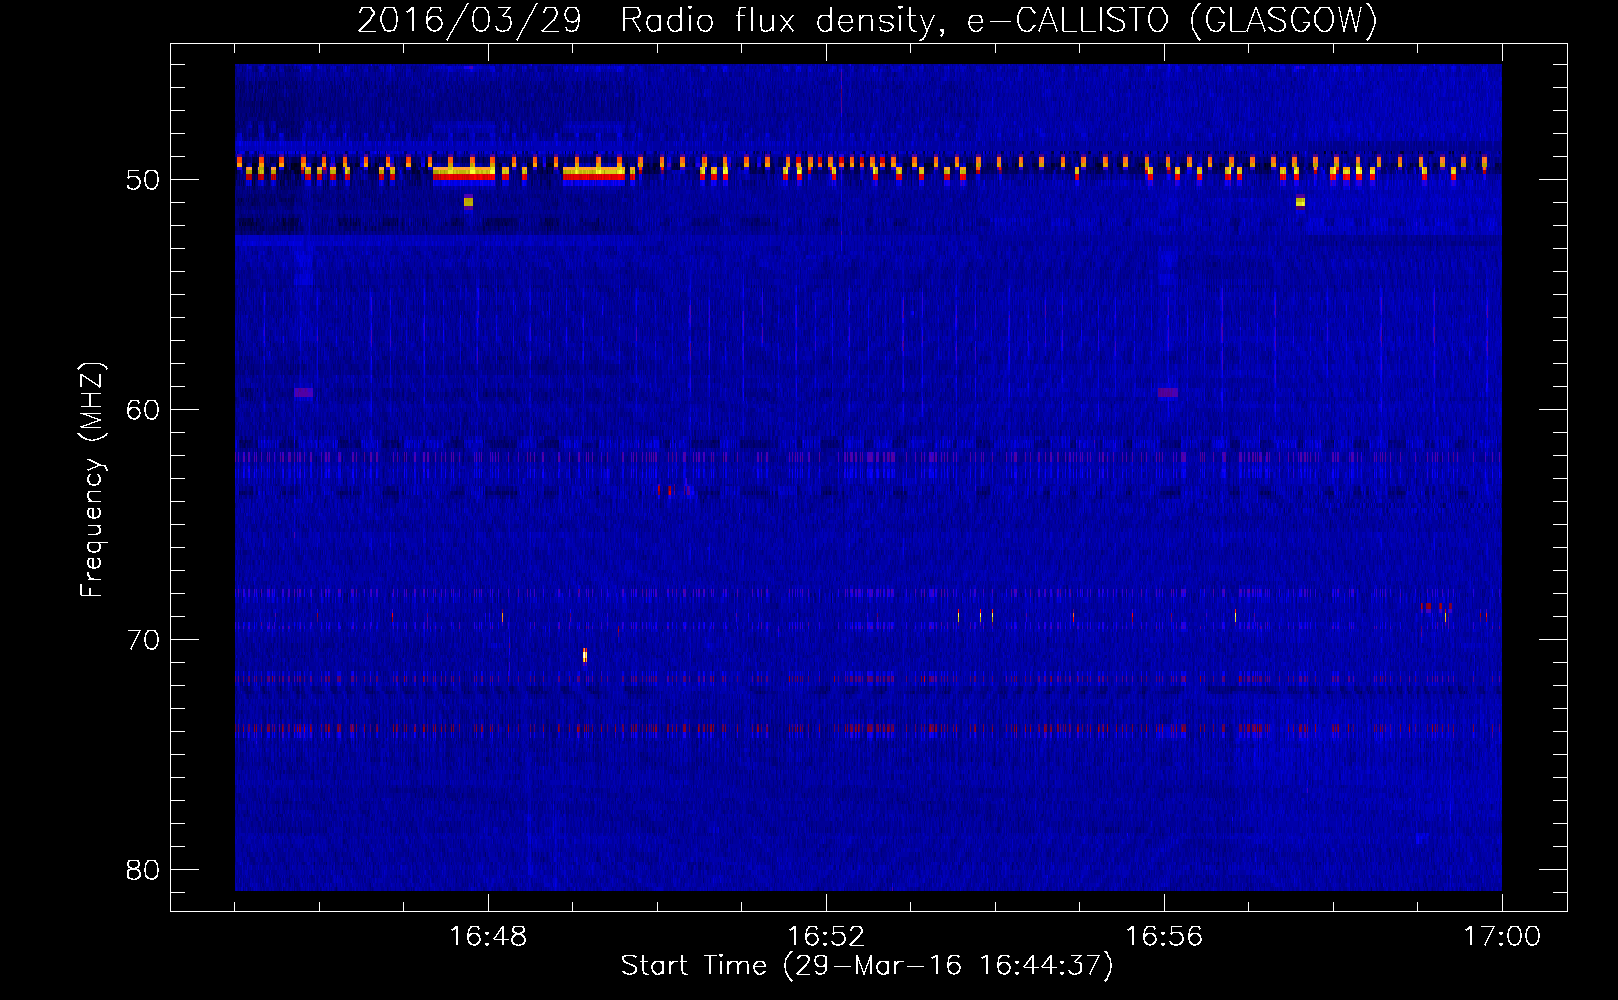Click the 'e-CALLISTO (GLASGOW)' title text

1172,21
